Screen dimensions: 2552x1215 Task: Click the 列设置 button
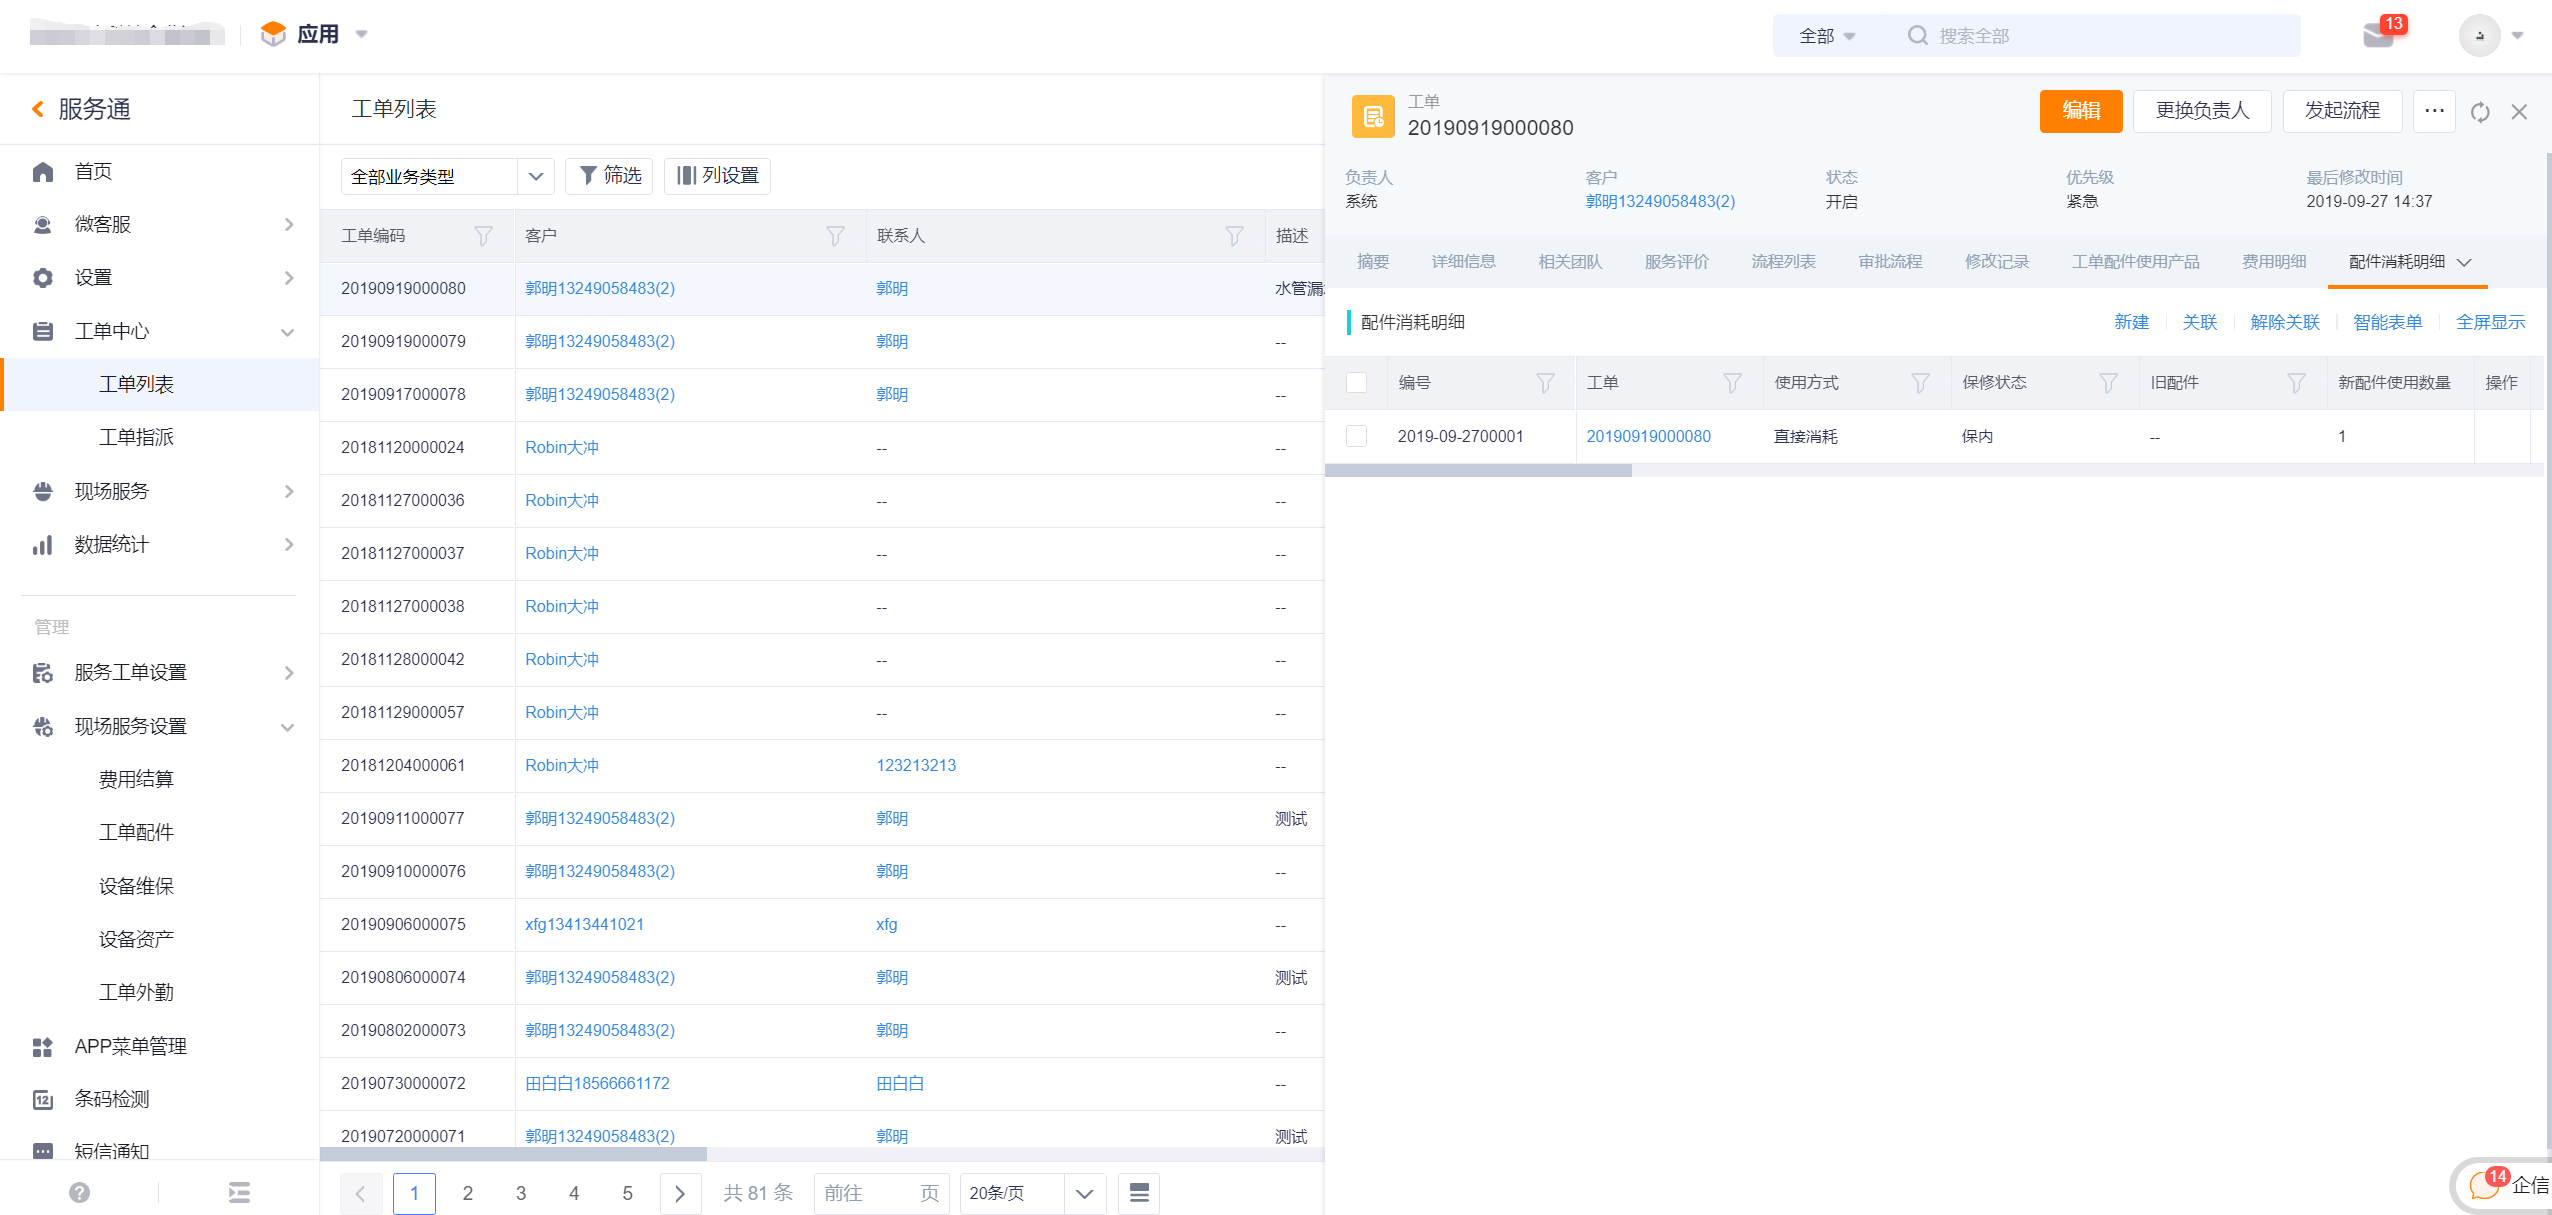[717, 176]
